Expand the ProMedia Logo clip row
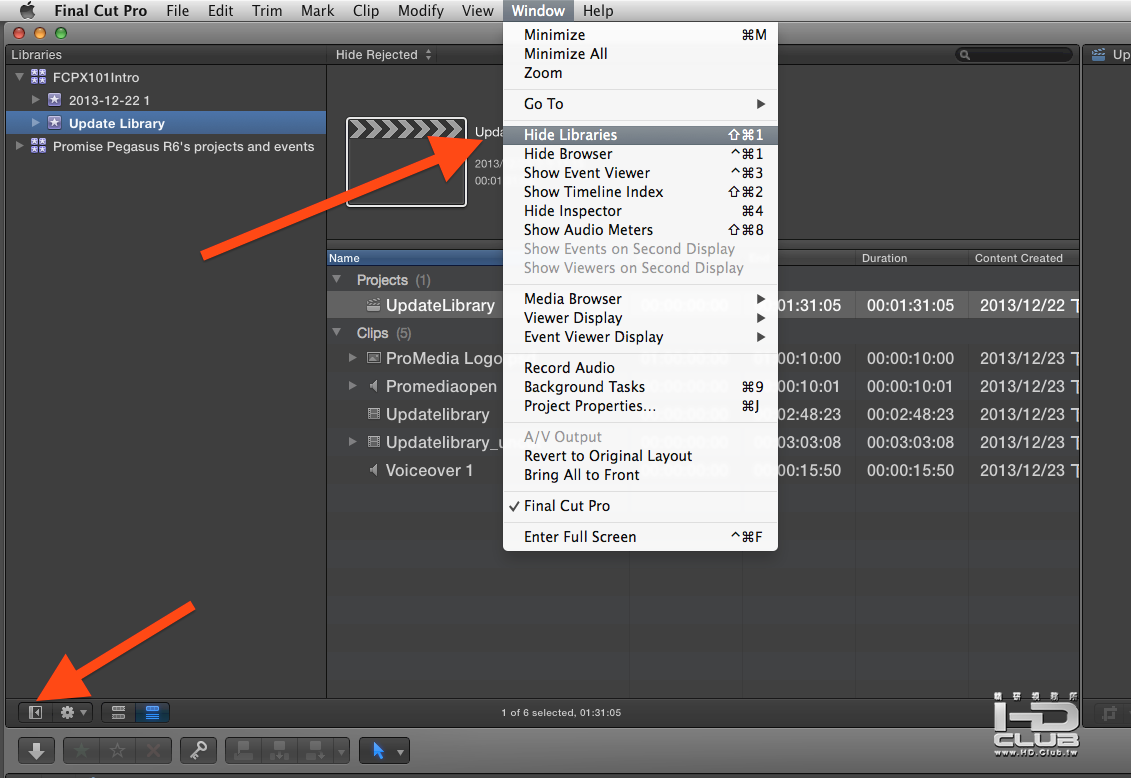The image size is (1131, 778). tap(353, 358)
